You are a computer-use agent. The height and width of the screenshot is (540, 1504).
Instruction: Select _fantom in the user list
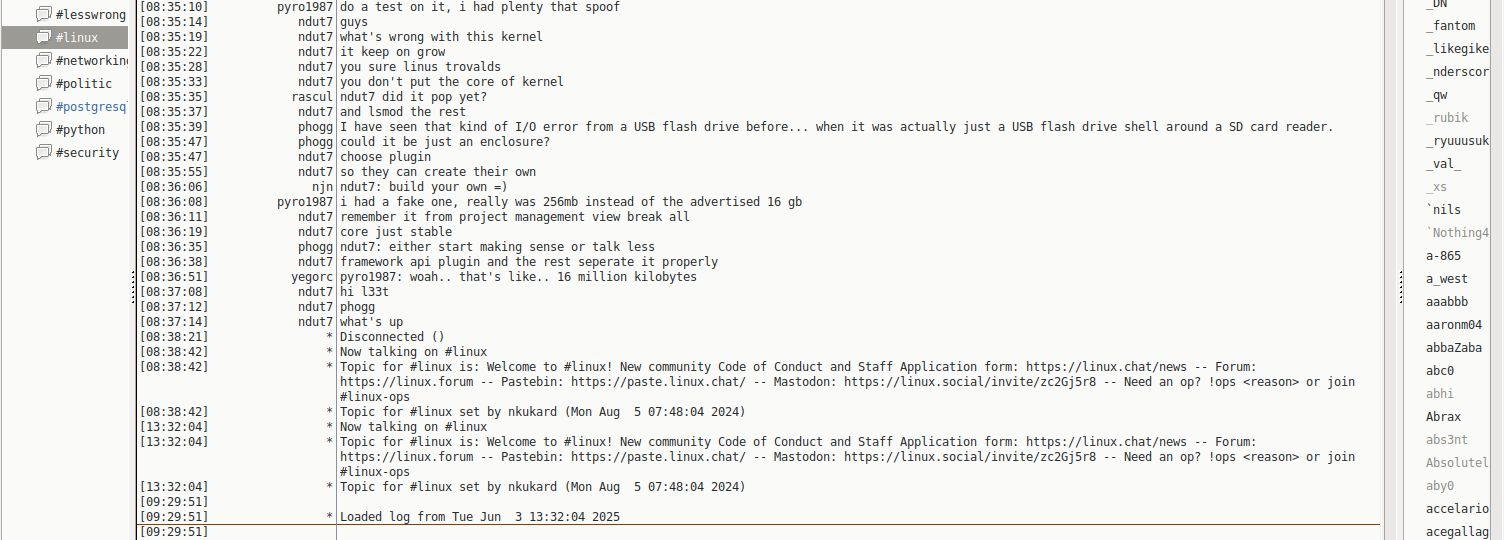[1450, 26]
